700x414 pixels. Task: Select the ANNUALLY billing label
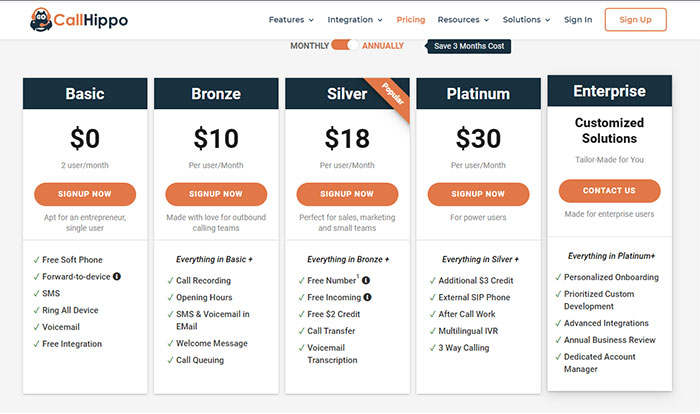pos(383,46)
